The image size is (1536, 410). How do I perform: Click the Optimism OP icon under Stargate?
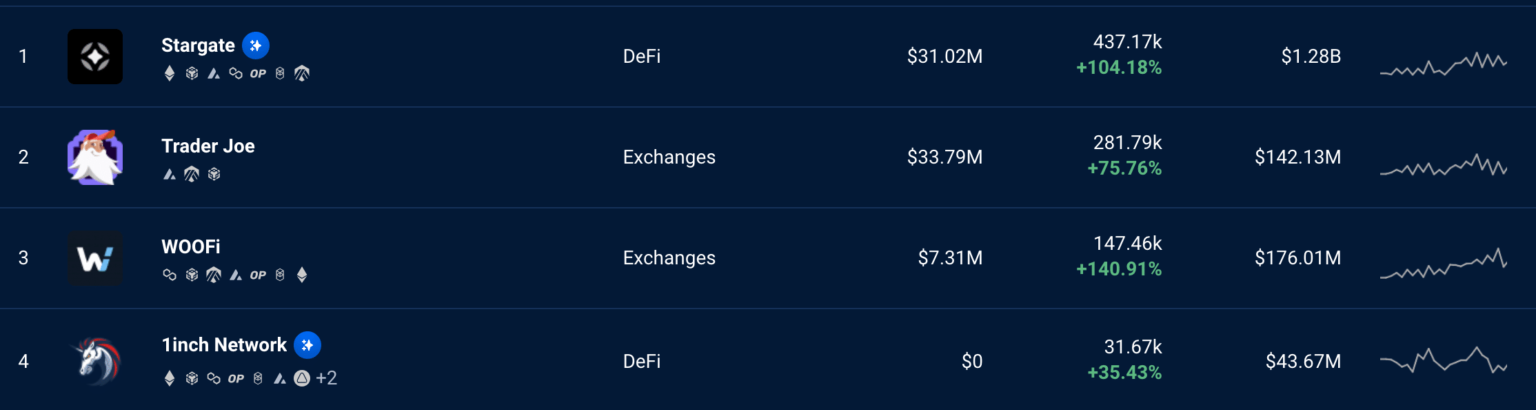pyautogui.click(x=258, y=73)
